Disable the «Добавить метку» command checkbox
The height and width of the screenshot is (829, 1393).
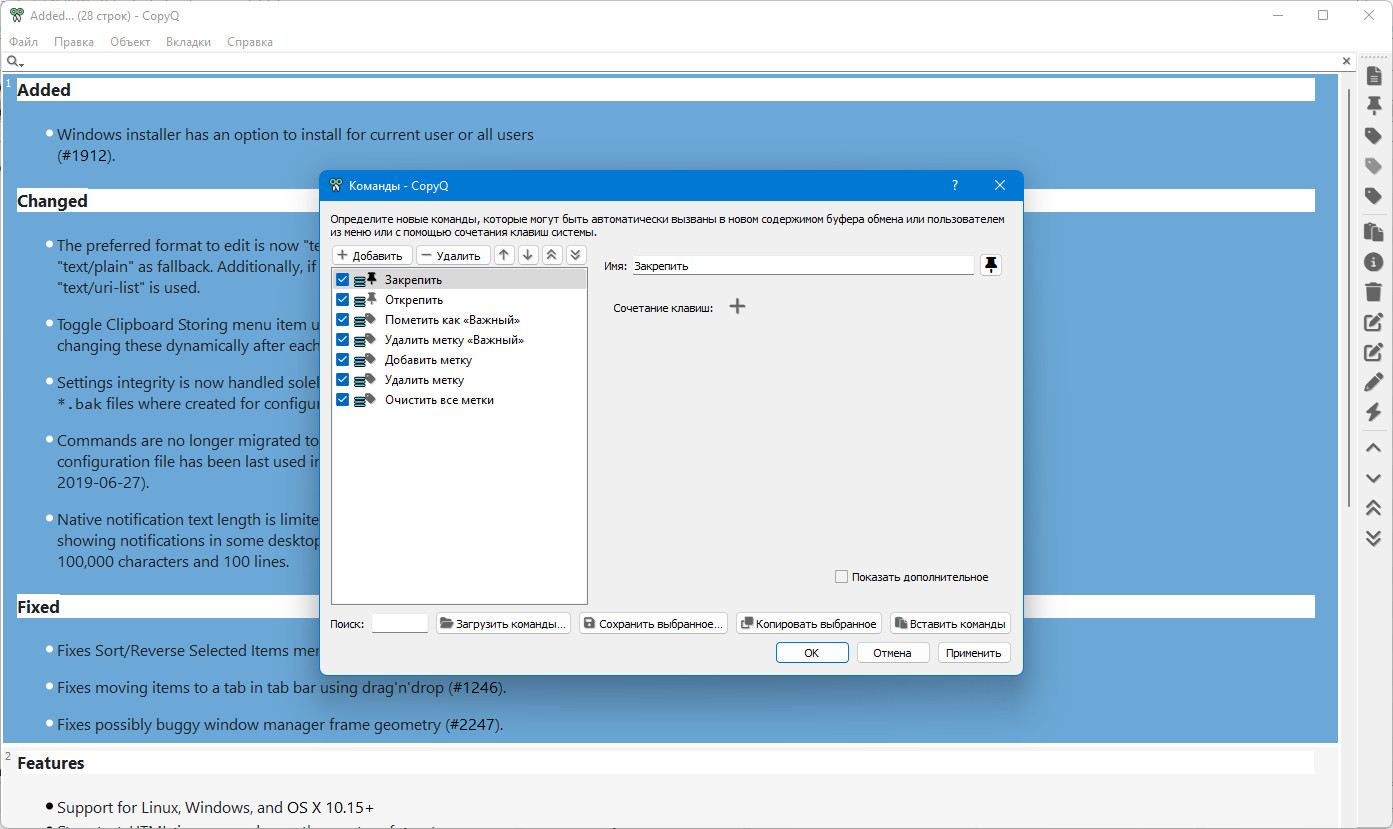point(343,360)
